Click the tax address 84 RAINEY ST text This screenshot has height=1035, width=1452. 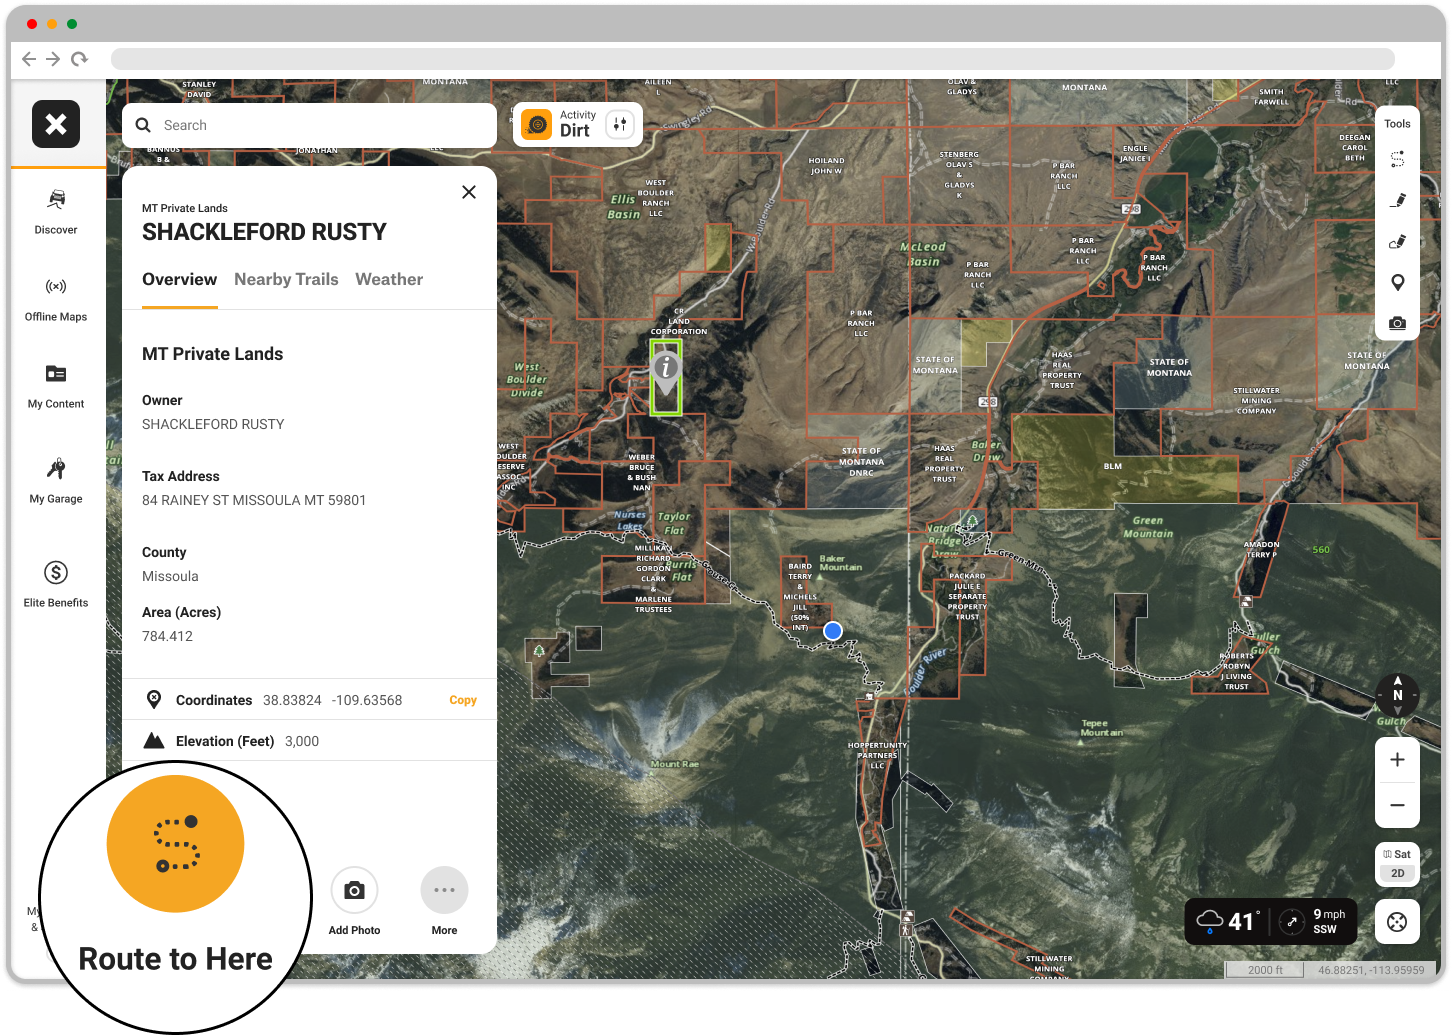pos(254,500)
